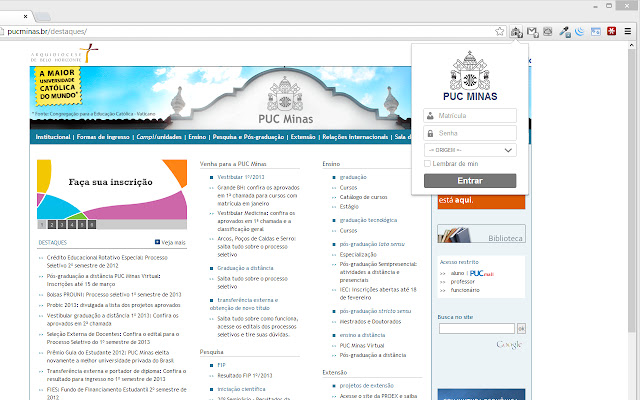Click the ok search button

(521, 328)
